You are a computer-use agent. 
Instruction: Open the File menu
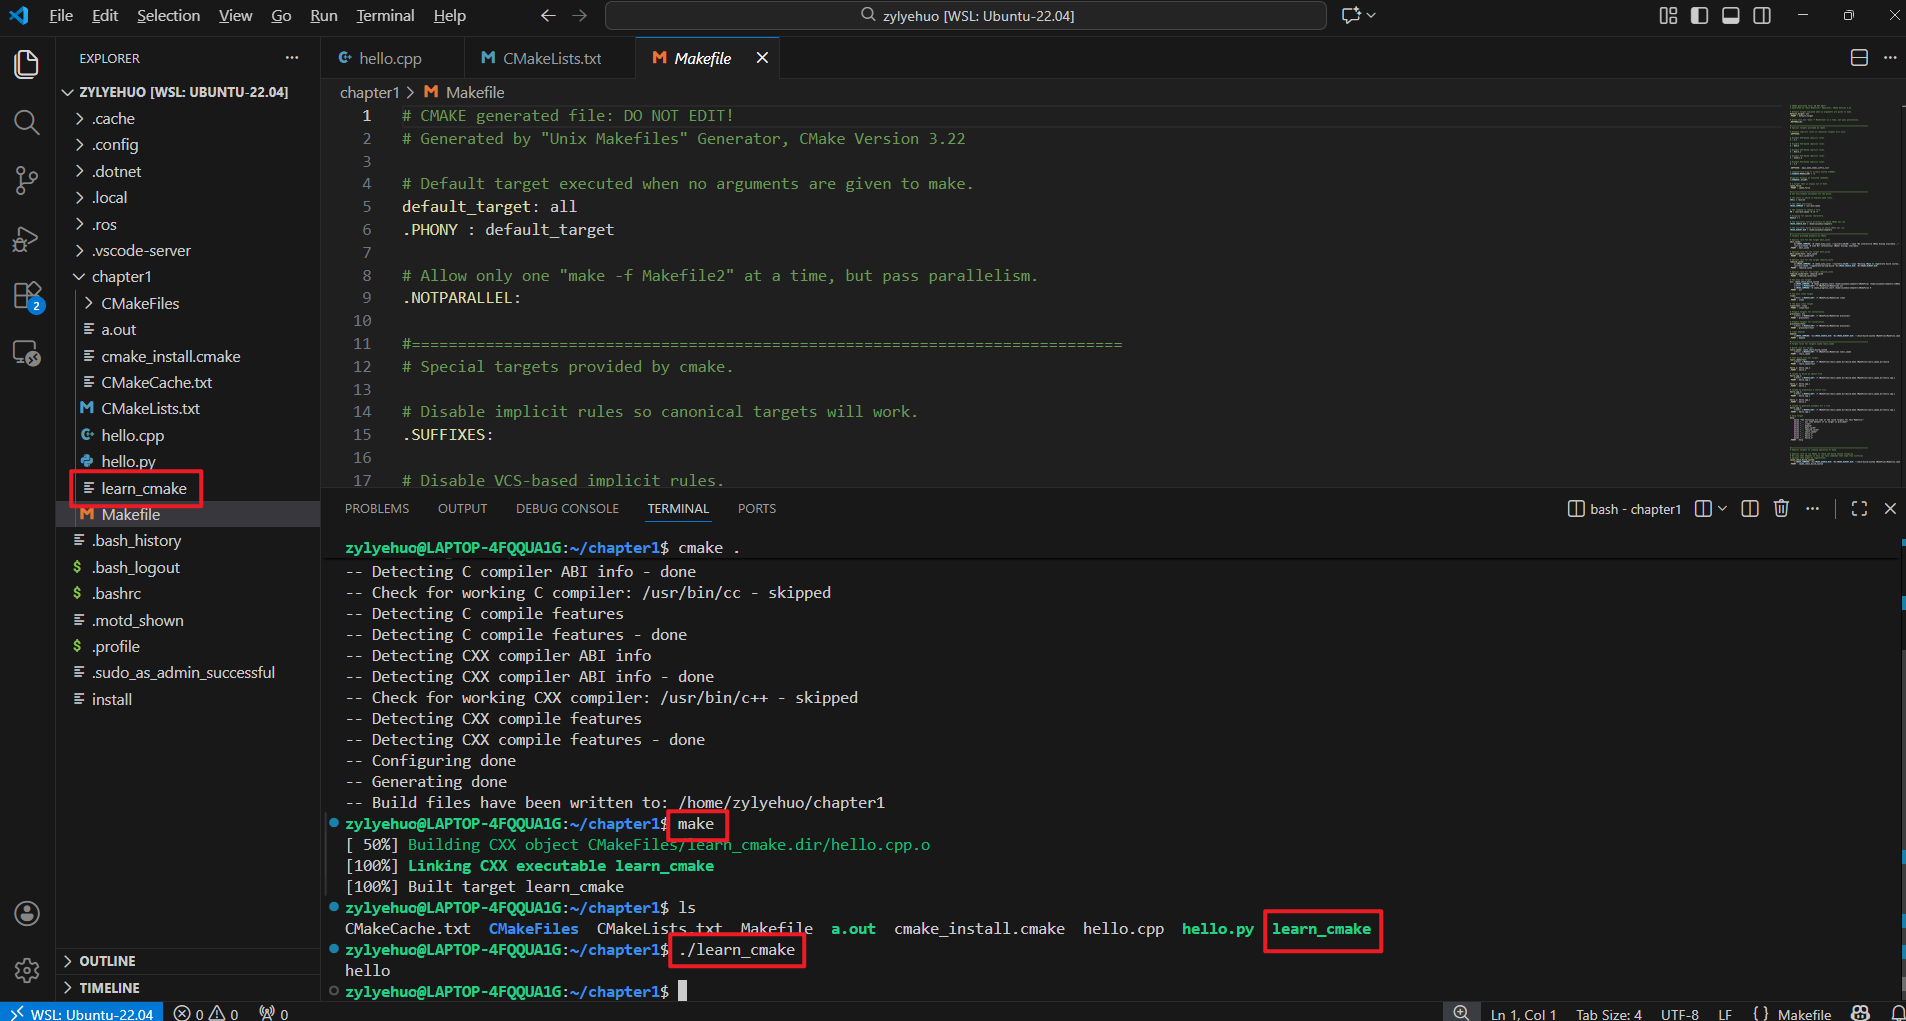61,15
